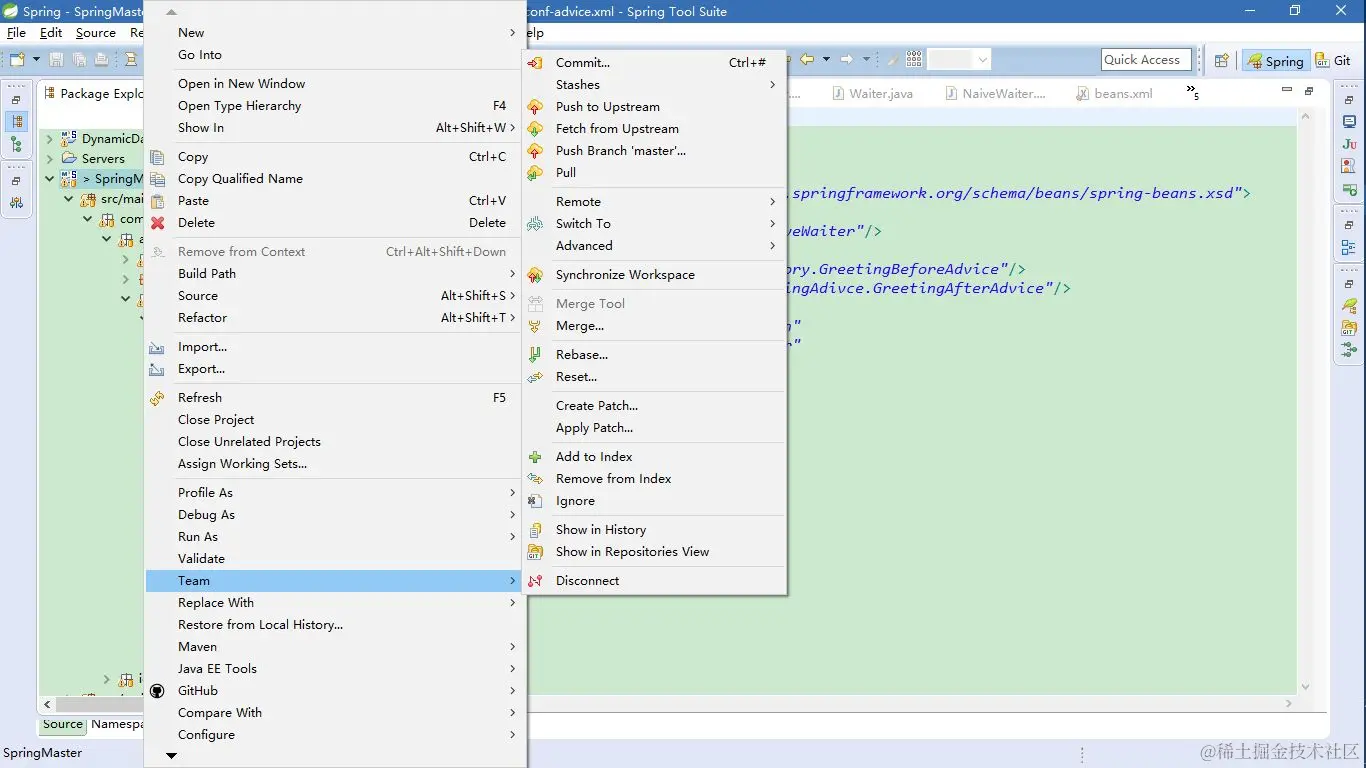Click the editor vertical scrollbar down arrow
The image size is (1366, 768).
coord(1304,687)
